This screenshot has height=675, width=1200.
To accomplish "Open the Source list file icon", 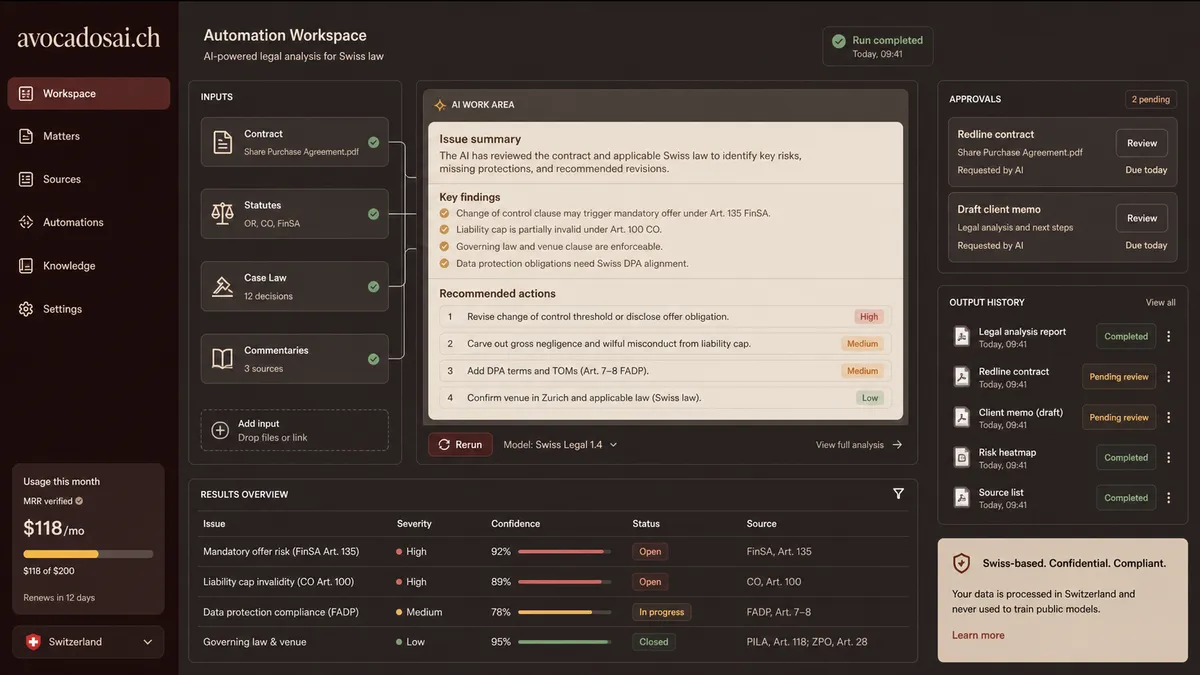I will coord(961,497).
